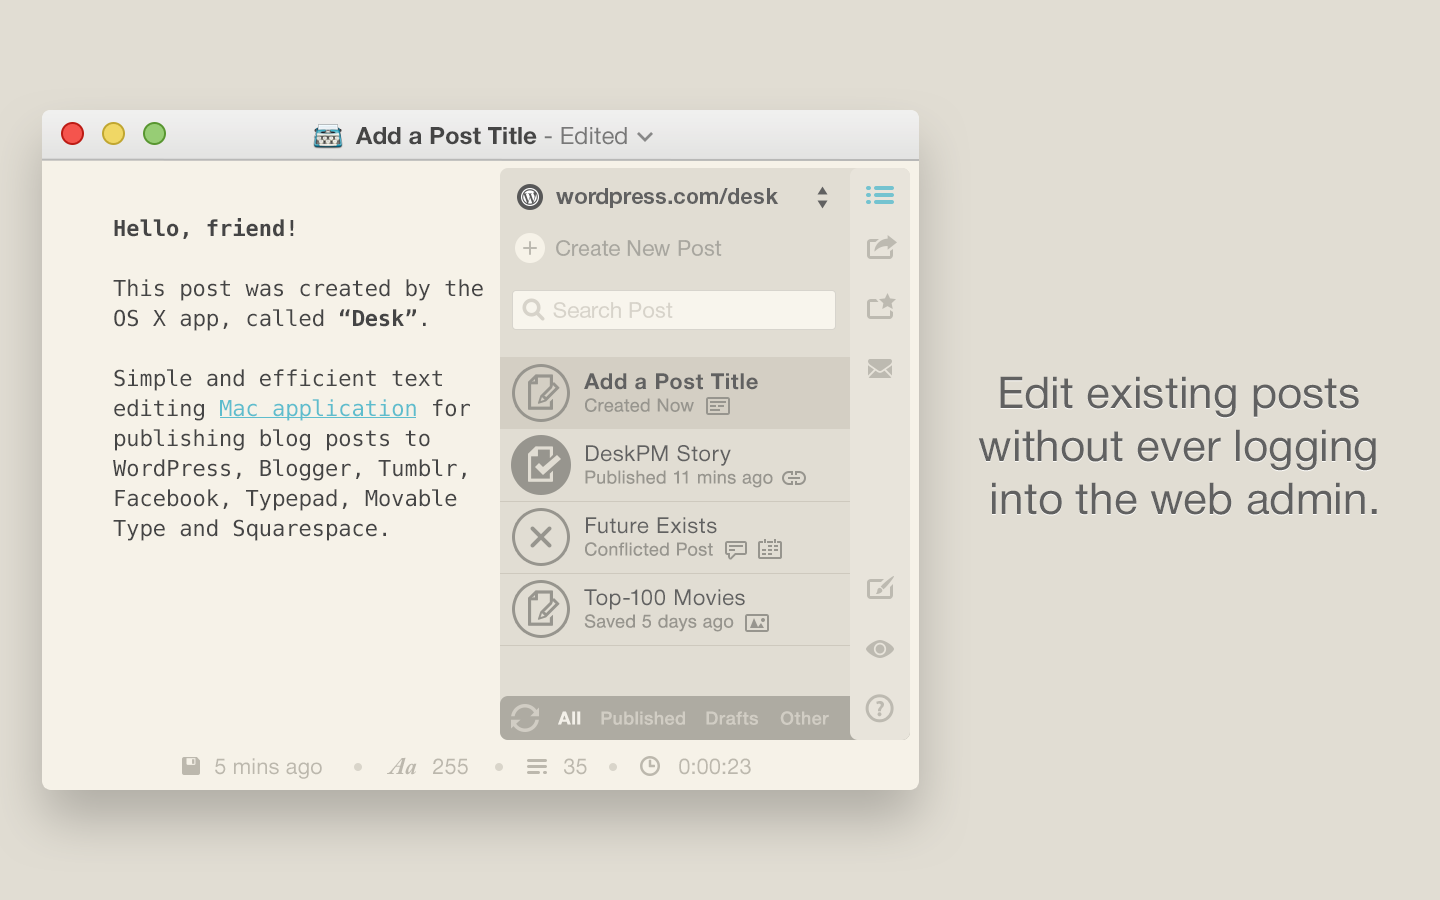The image size is (1440, 900).
Task: Select the Other filter tab
Action: tap(804, 718)
